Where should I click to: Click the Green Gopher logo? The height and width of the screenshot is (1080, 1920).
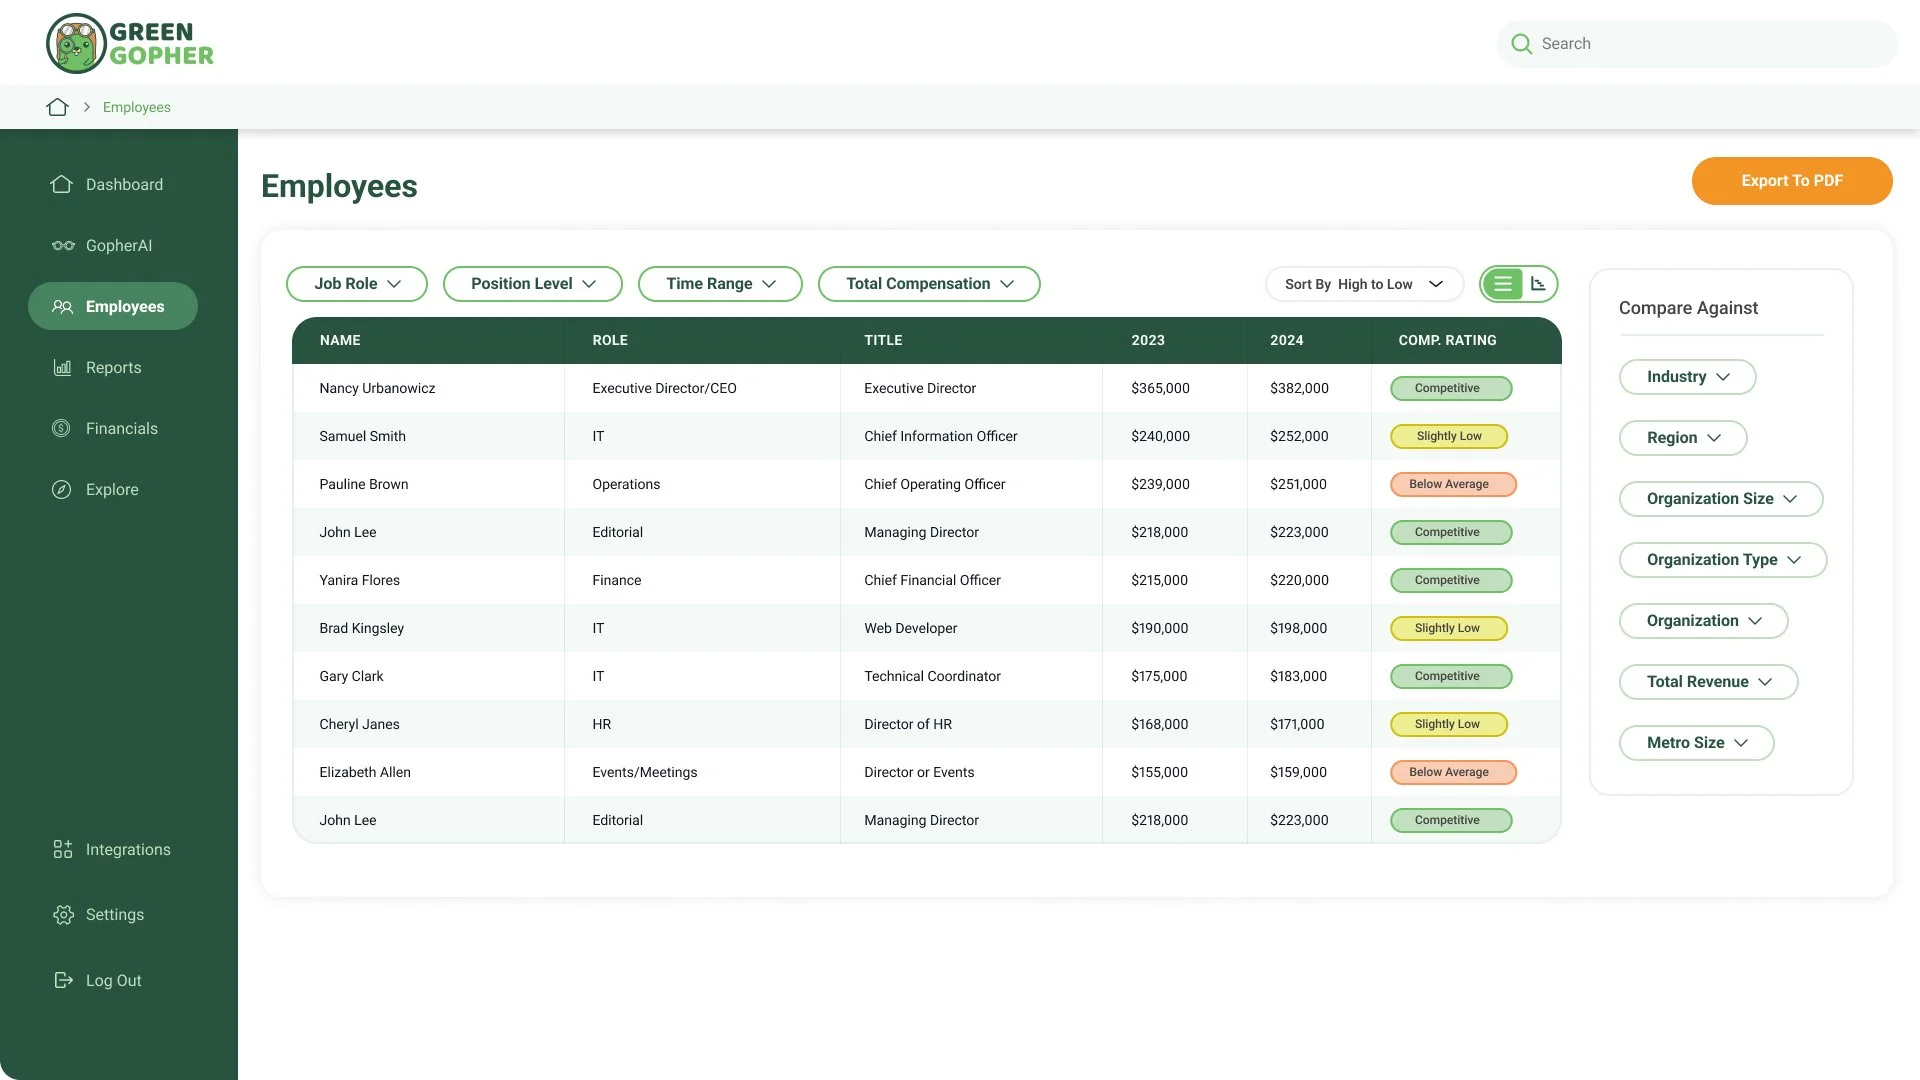[x=130, y=44]
